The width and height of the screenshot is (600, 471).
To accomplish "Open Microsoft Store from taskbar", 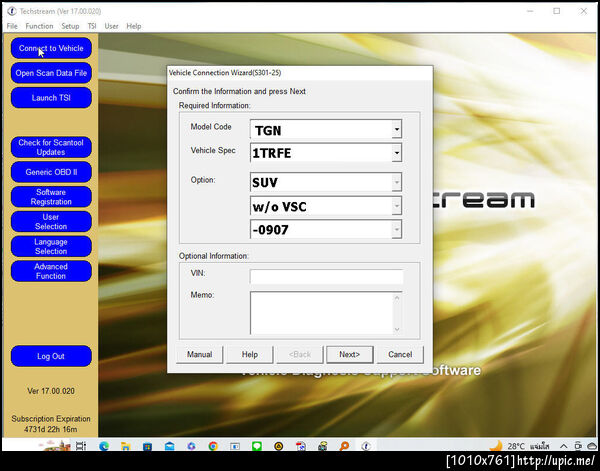I will click(x=147, y=446).
